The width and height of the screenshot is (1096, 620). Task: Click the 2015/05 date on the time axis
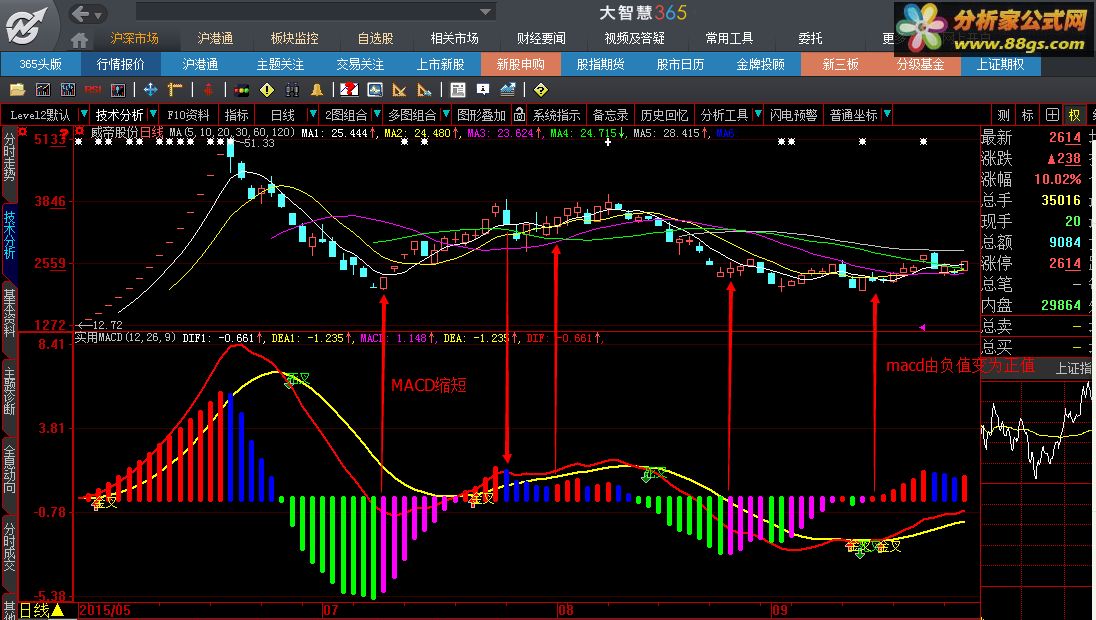click(x=105, y=610)
